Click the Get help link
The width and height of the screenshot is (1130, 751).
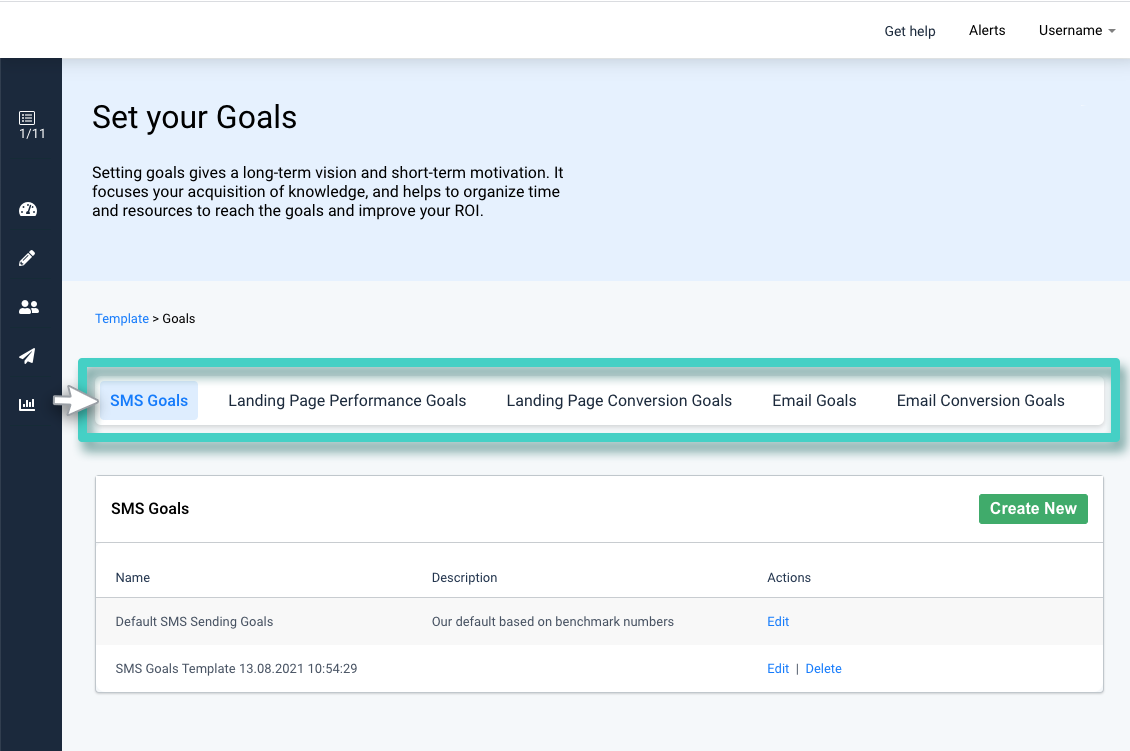tap(909, 31)
